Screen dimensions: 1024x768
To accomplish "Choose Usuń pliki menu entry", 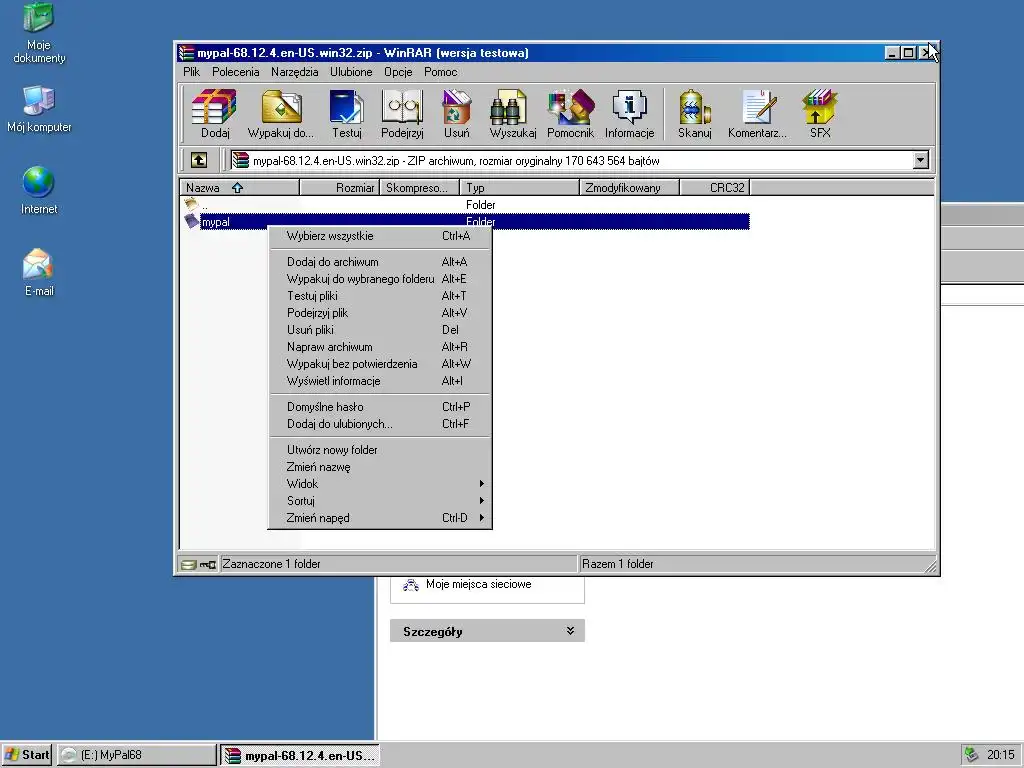I will click(x=379, y=330).
